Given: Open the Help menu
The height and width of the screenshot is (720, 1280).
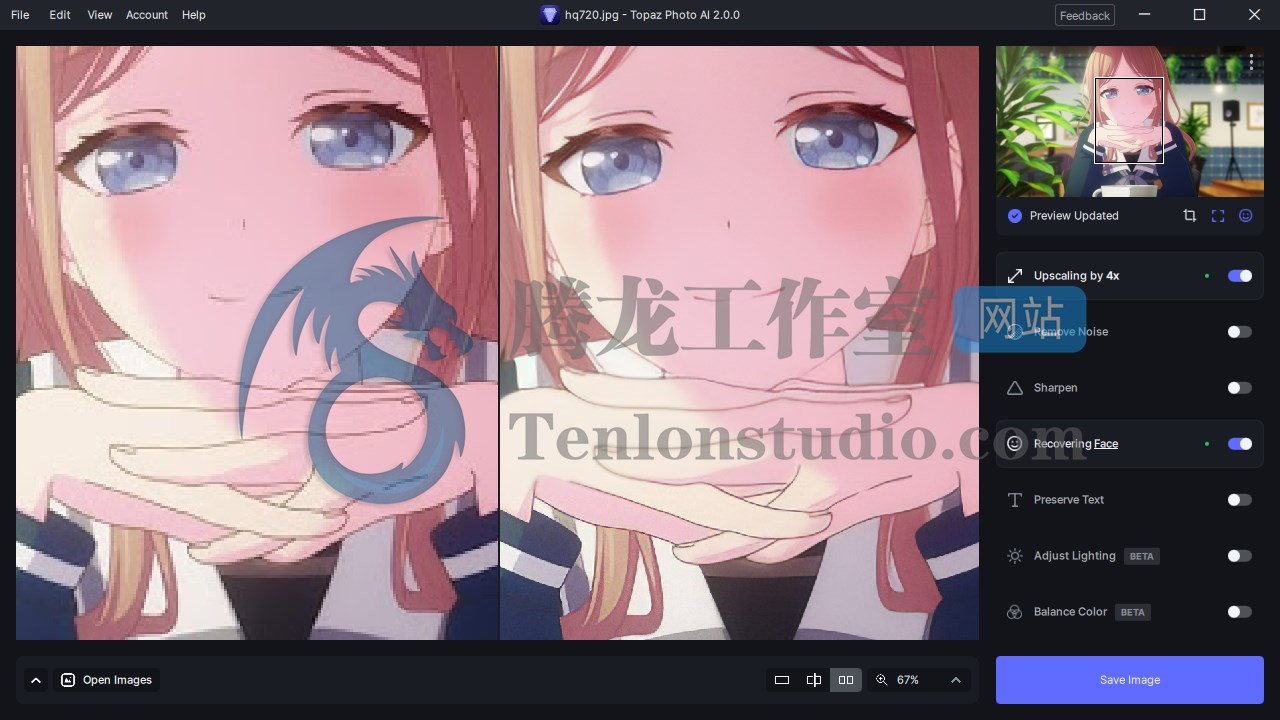Looking at the screenshot, I should pos(194,15).
